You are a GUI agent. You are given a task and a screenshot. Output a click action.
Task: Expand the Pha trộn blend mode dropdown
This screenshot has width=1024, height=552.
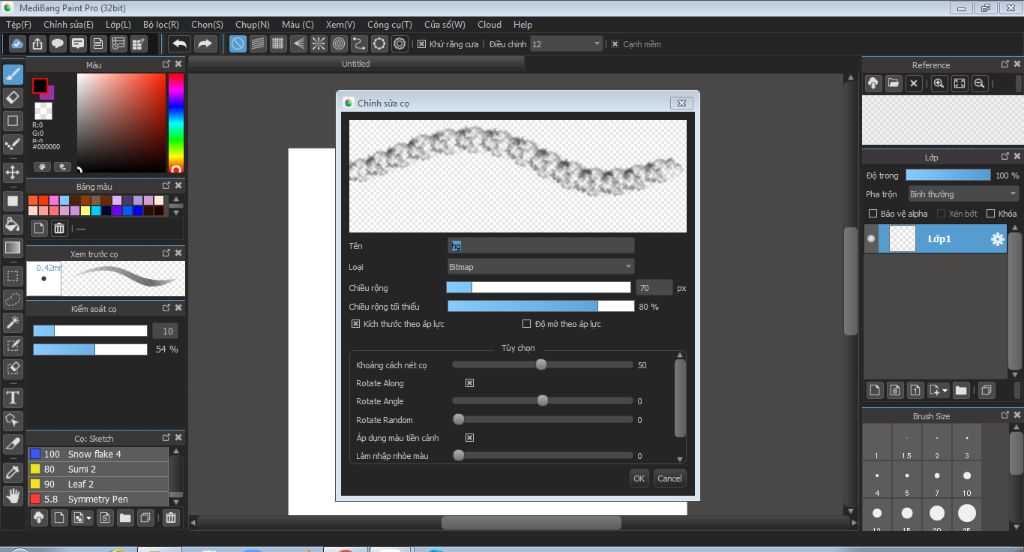tap(962, 194)
